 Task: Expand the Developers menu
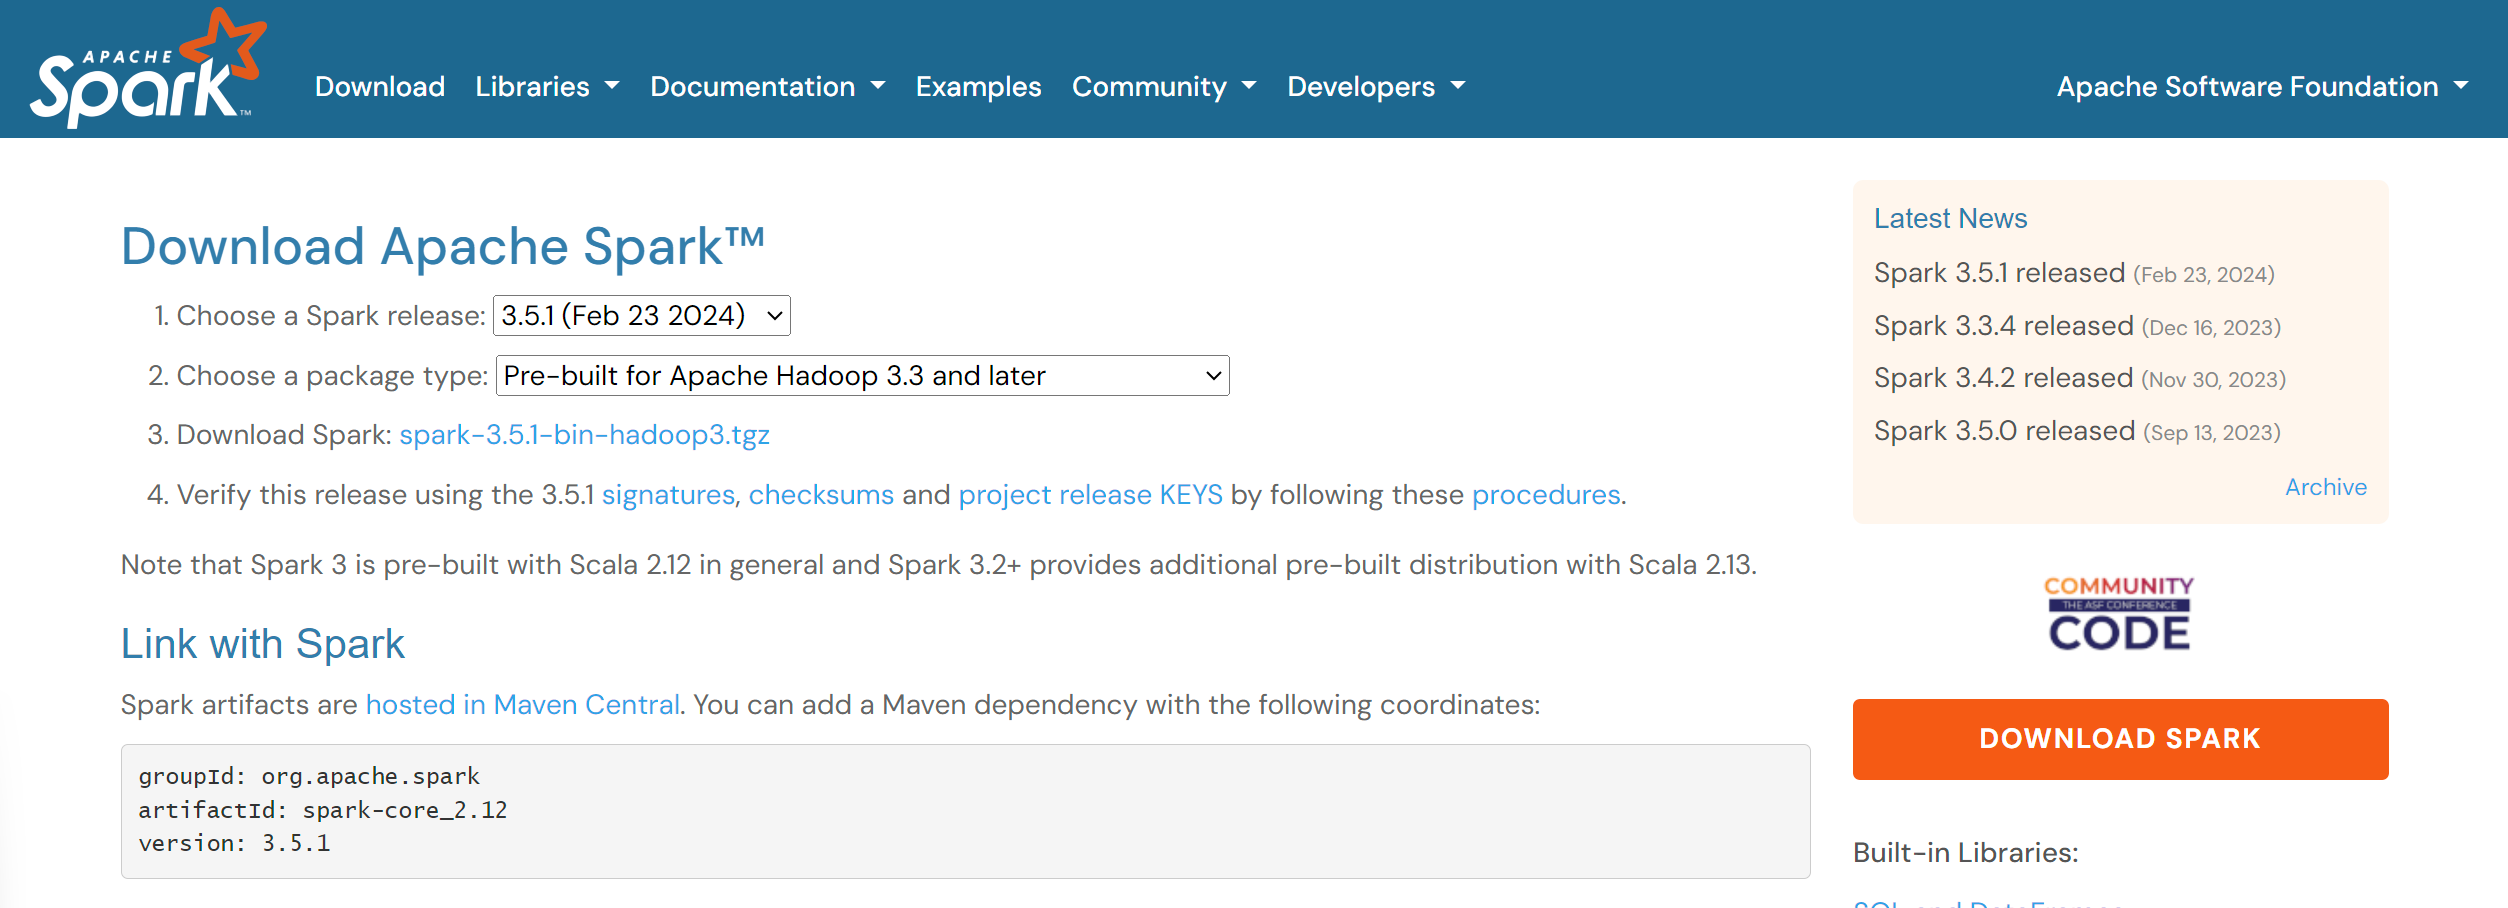[x=1376, y=87]
